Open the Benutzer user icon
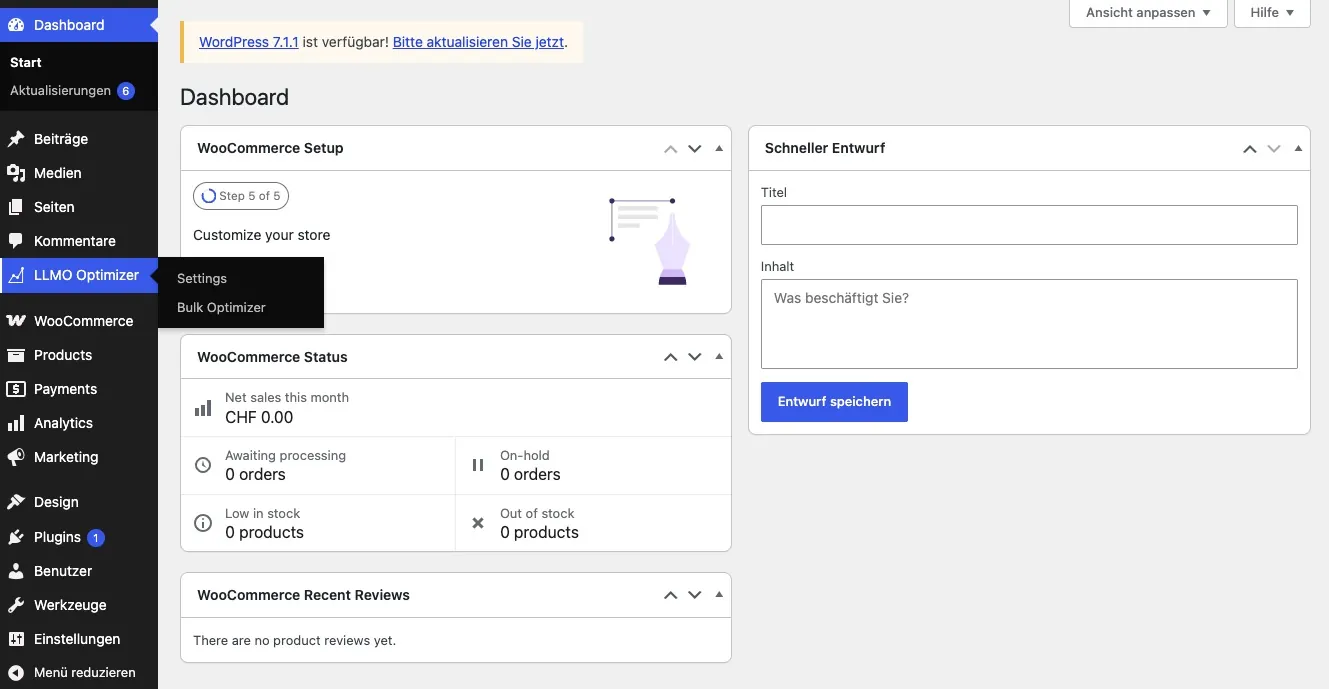The image size is (1329, 689). pos(16,571)
